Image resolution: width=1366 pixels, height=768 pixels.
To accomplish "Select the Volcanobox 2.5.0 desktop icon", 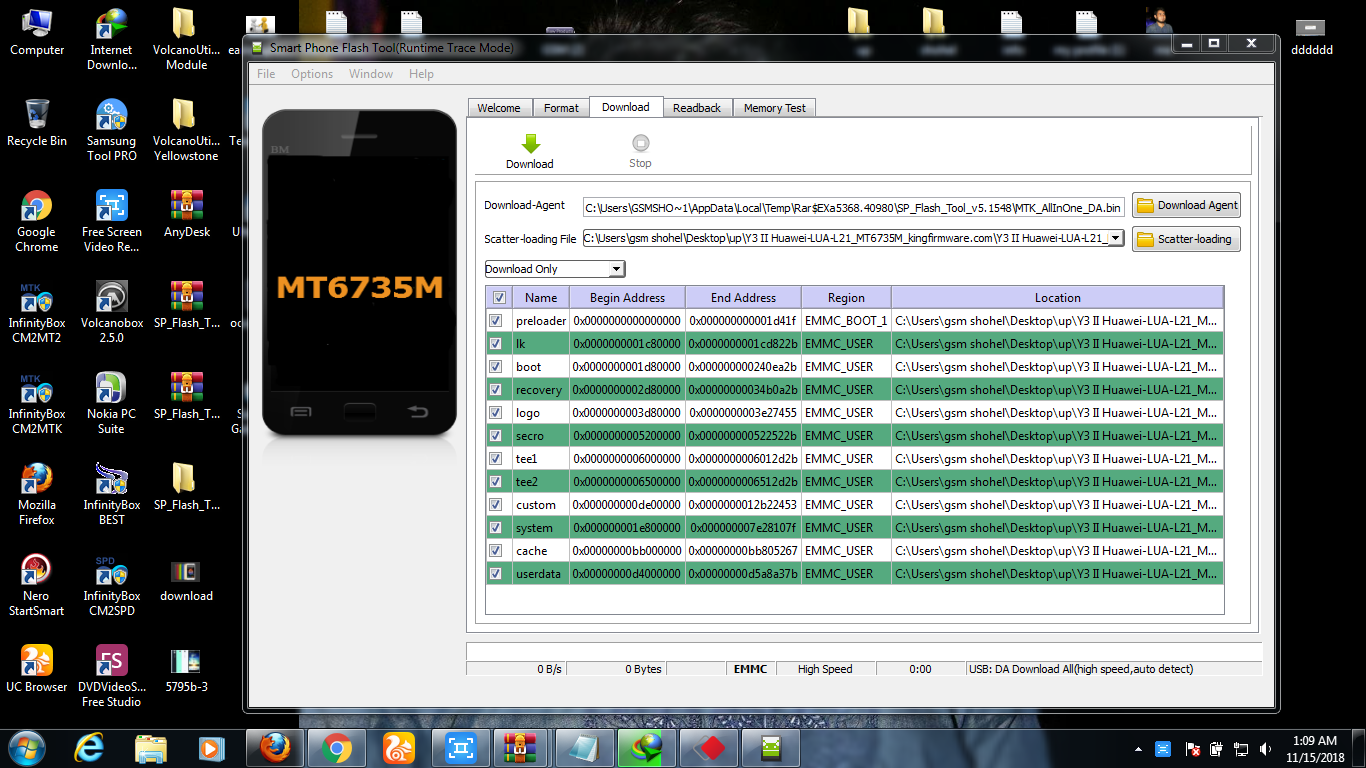I will coord(112,313).
